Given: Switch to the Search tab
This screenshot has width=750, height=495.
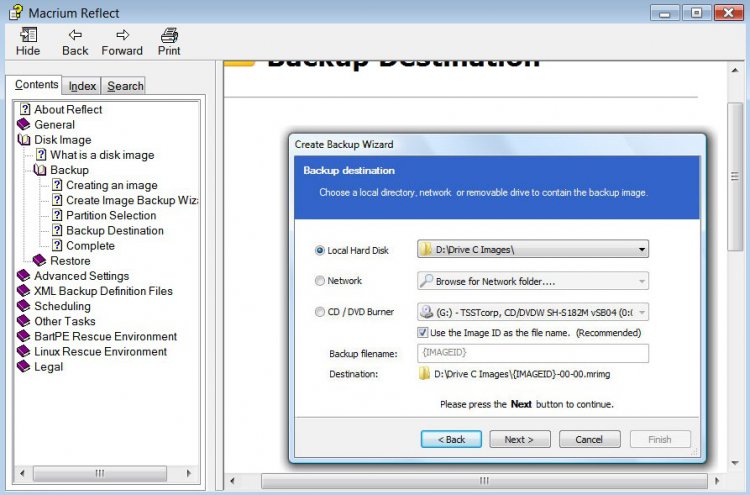Looking at the screenshot, I should coord(125,86).
